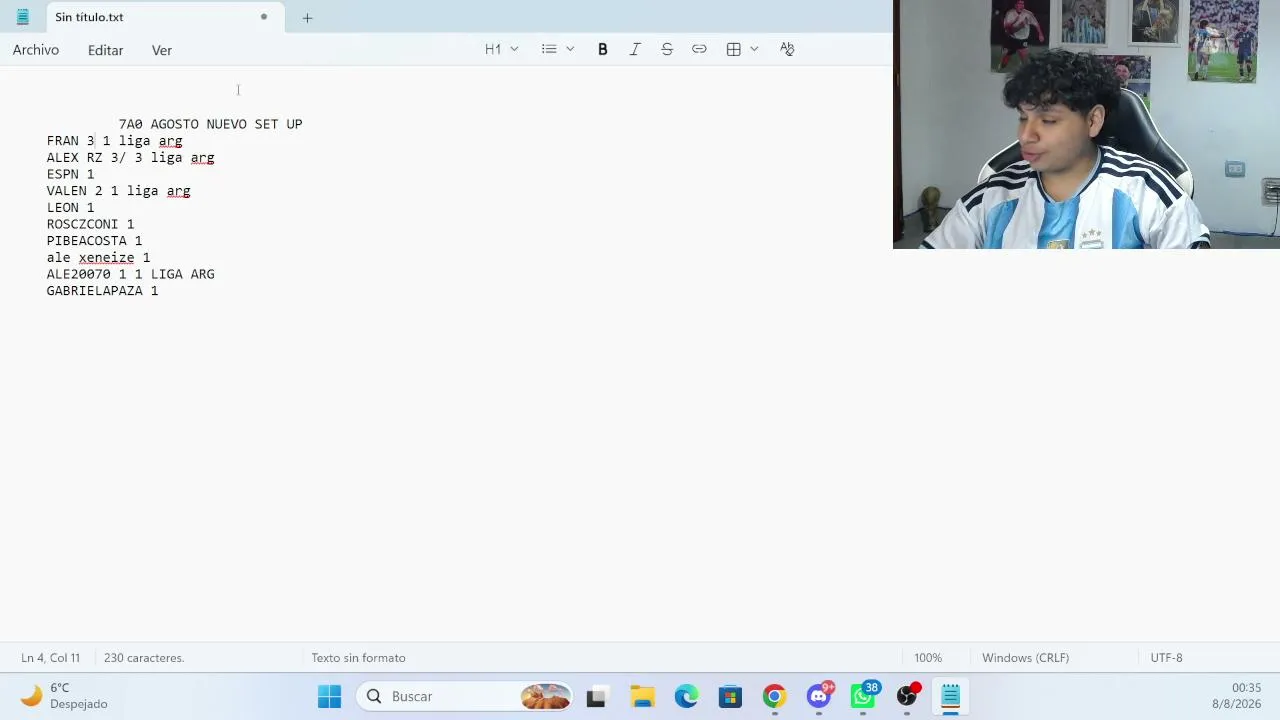This screenshot has height=720, width=1280.
Task: Open the list style dropdown
Action: (x=558, y=49)
